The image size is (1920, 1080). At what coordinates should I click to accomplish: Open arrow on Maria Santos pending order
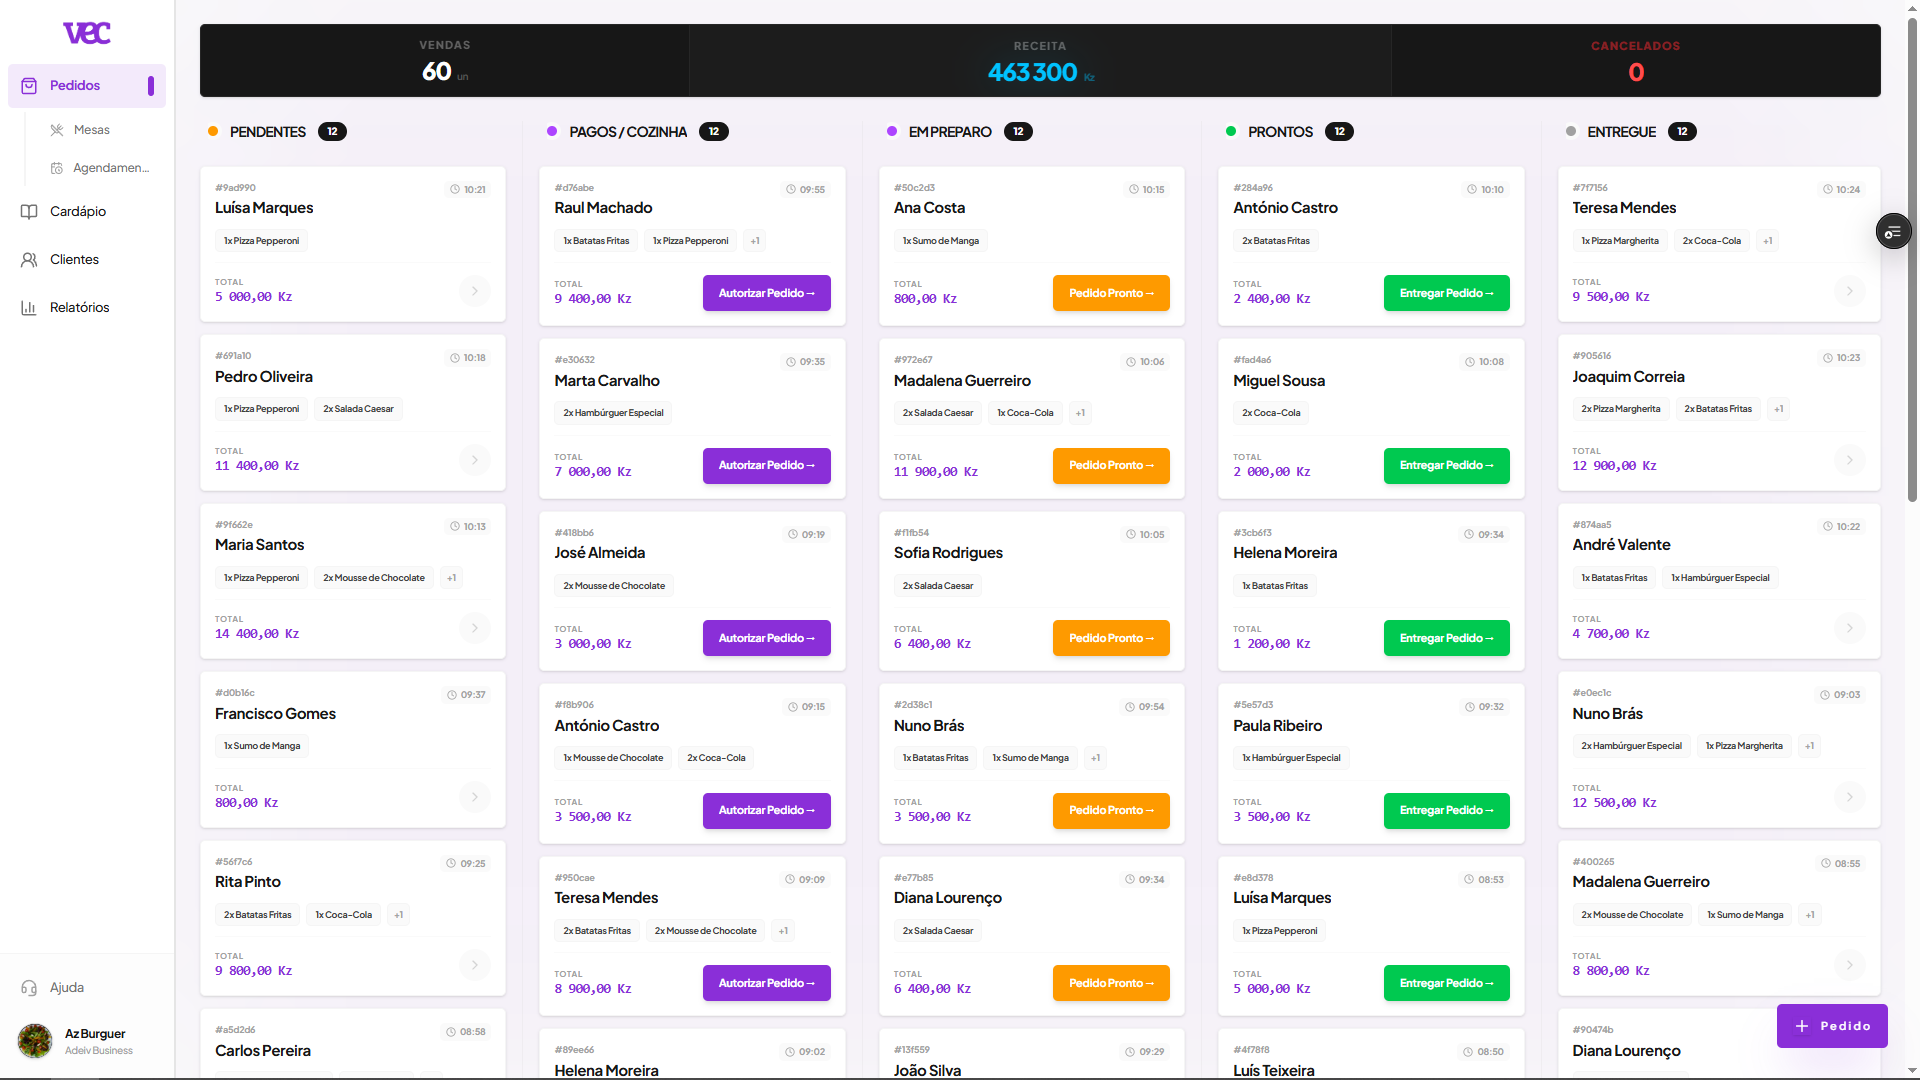coord(475,628)
